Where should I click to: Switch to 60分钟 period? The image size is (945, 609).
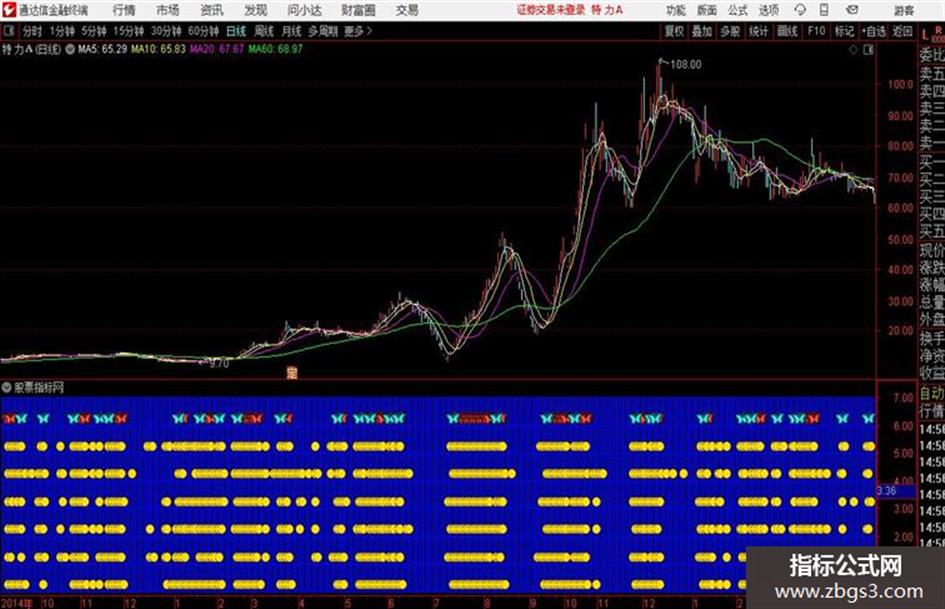pyautogui.click(x=204, y=31)
